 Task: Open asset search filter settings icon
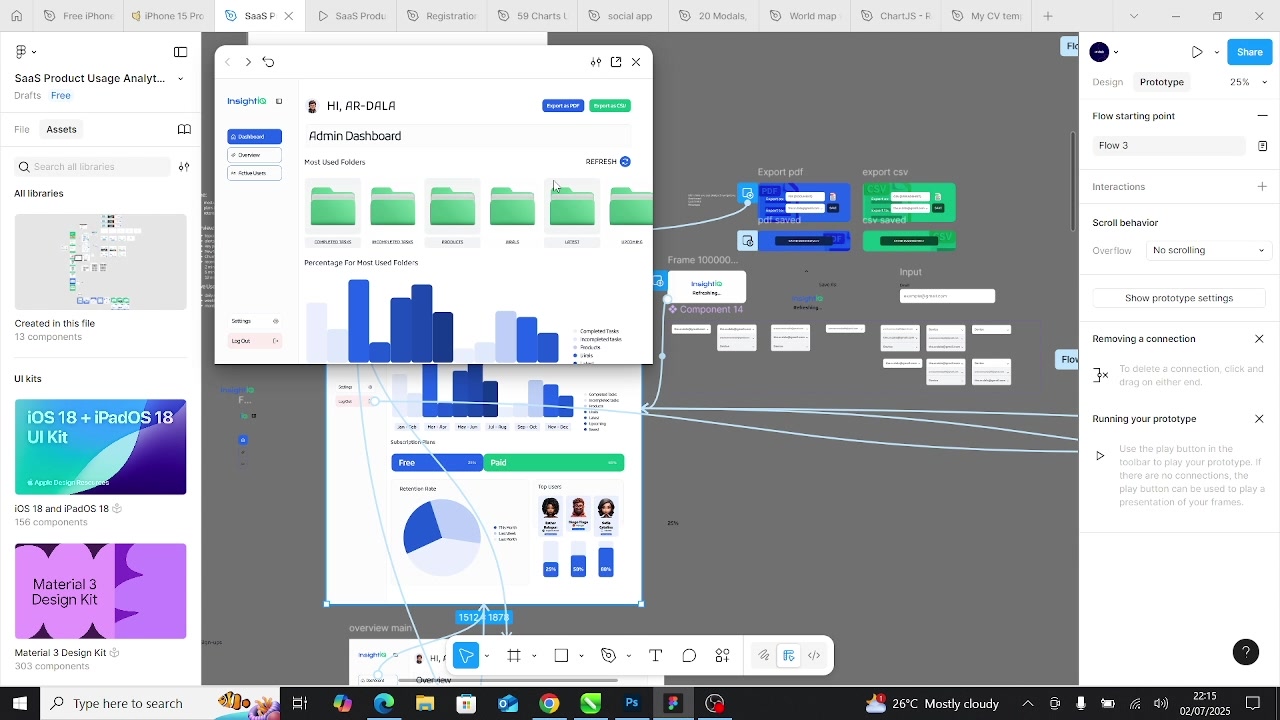(x=184, y=167)
